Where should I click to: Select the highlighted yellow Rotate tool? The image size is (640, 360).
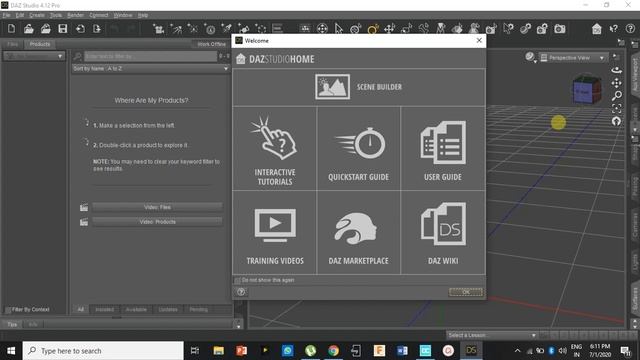(x=372, y=29)
